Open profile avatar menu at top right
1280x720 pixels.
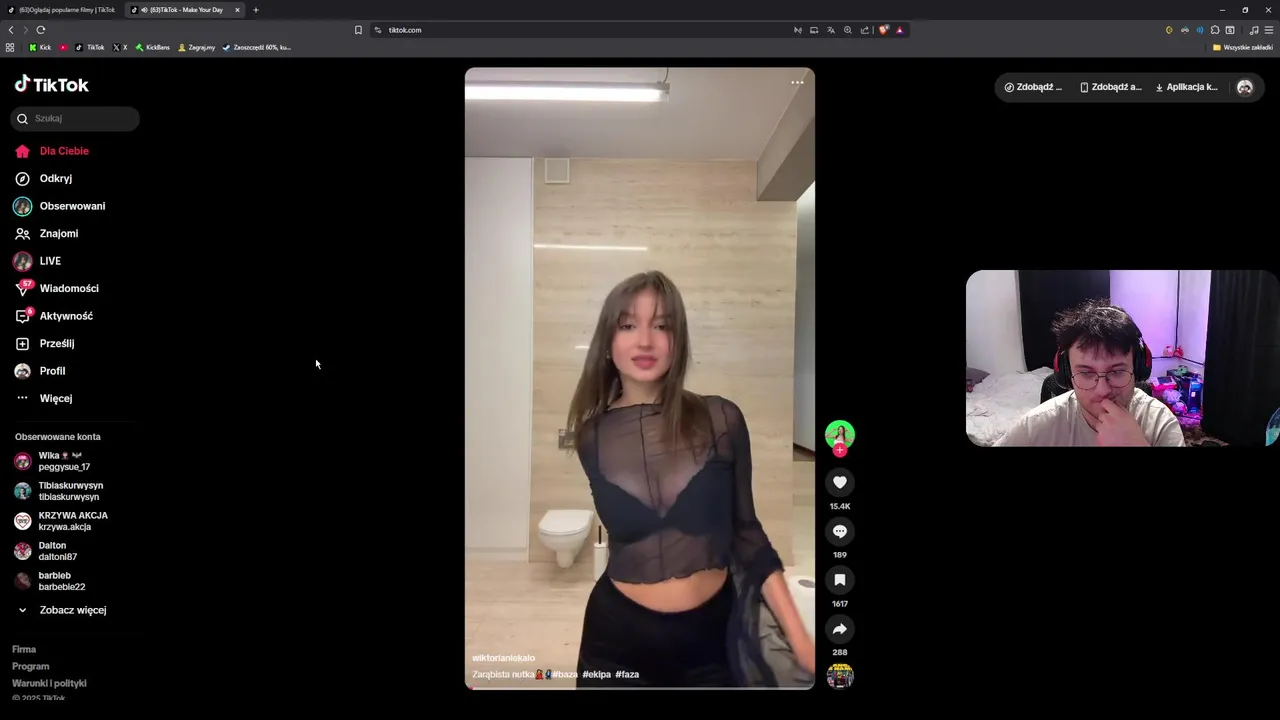pos(1245,87)
